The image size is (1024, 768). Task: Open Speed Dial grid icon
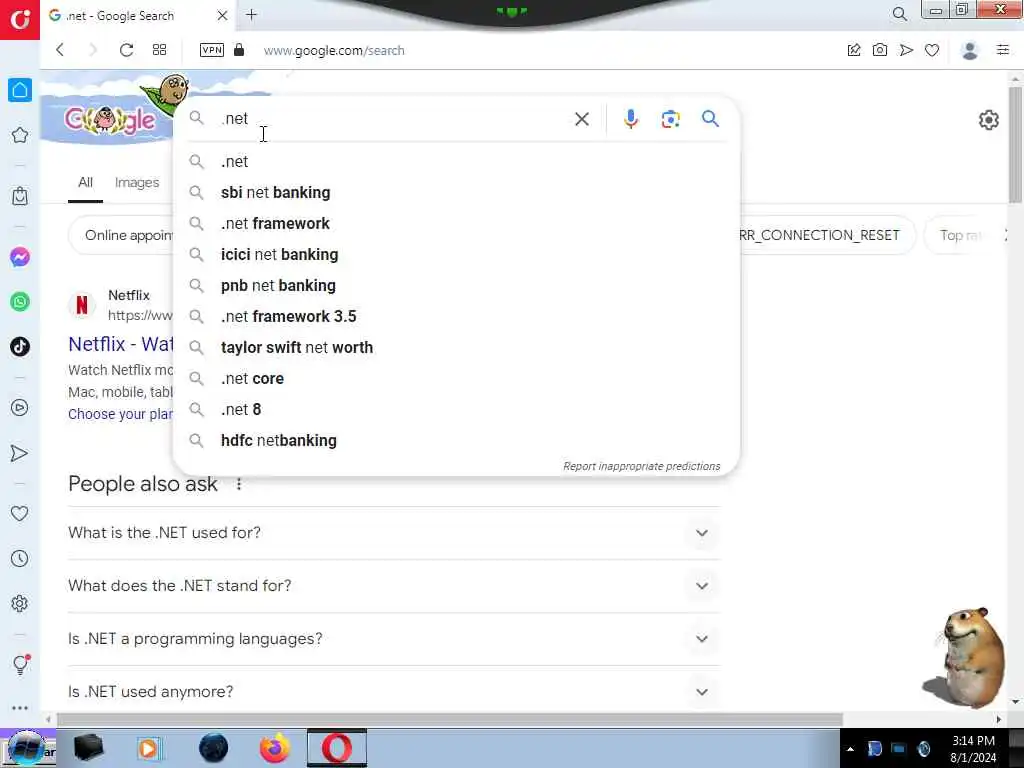[x=159, y=50]
